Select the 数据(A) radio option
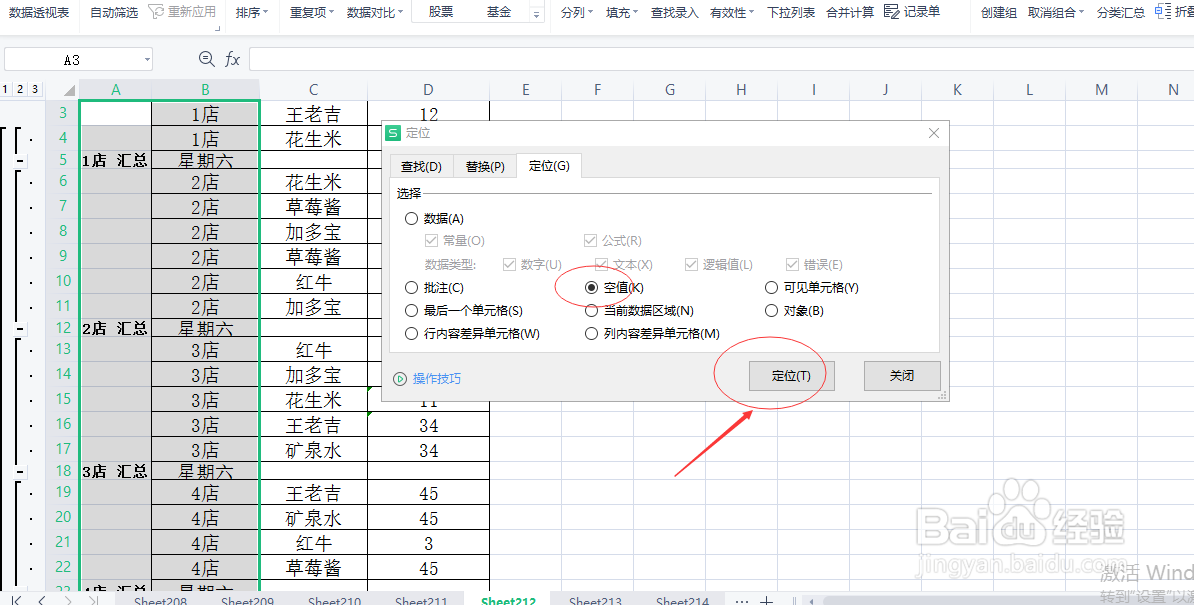The width and height of the screenshot is (1194, 605). 411,219
